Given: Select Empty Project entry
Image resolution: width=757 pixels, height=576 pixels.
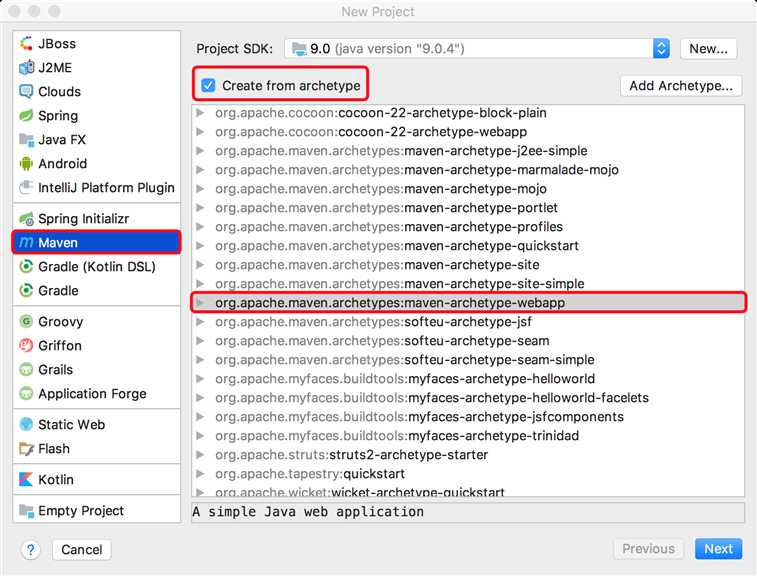Looking at the screenshot, I should click(97, 511).
